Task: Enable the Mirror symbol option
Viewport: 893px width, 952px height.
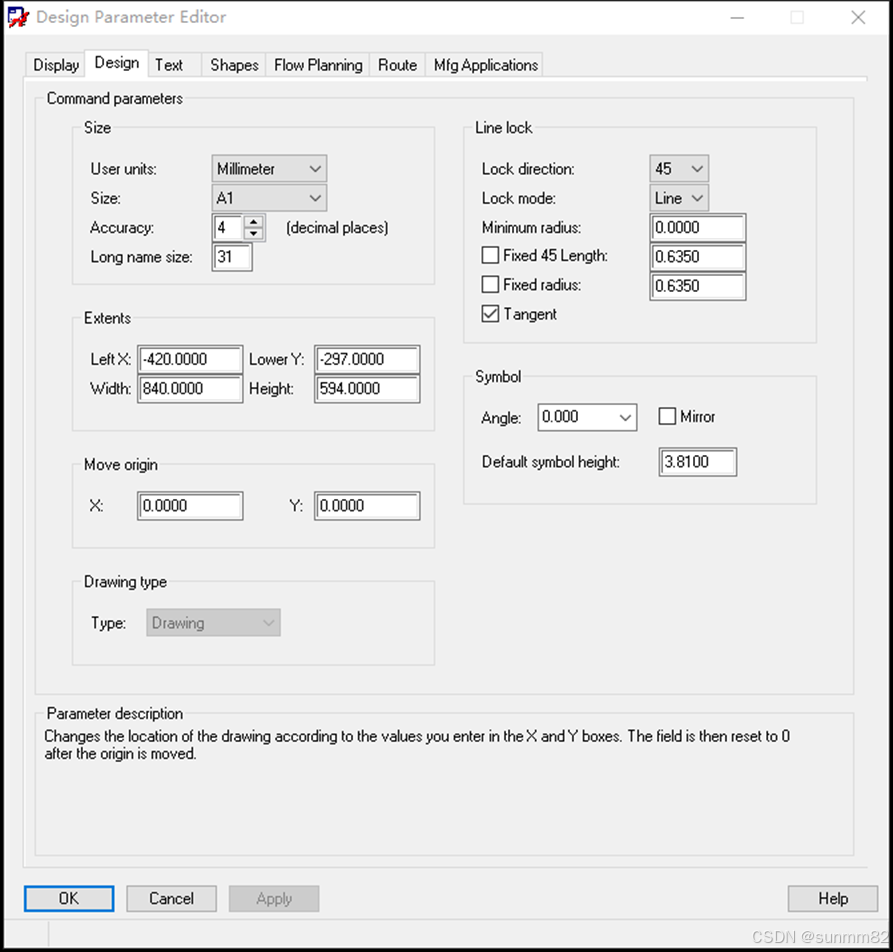Action: pos(667,417)
